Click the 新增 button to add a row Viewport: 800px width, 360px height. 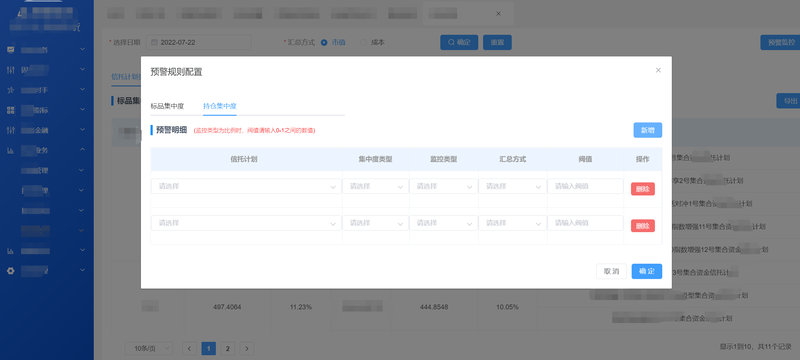pos(647,130)
